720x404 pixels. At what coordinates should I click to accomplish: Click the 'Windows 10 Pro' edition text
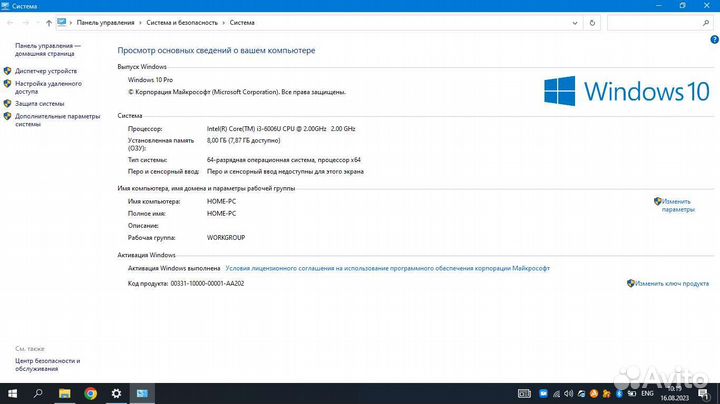150,80
